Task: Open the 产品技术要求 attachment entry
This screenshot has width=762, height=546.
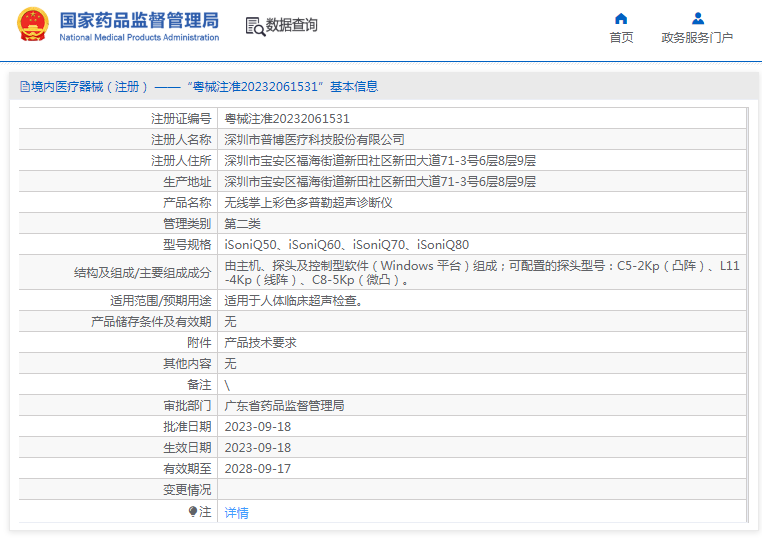Action: click(260, 342)
